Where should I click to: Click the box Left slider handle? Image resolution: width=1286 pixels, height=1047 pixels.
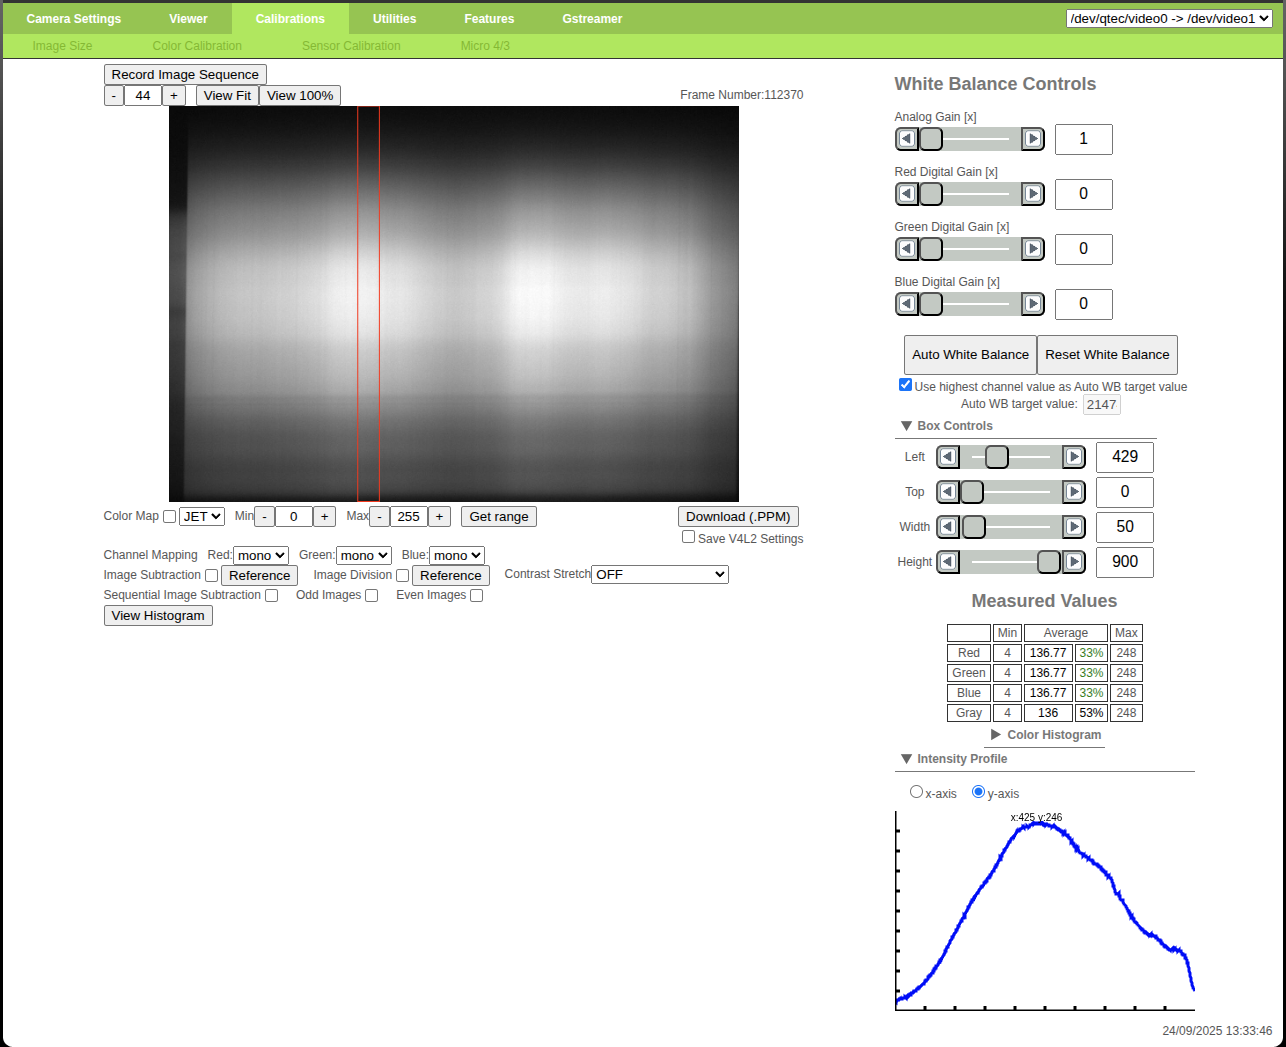997,457
